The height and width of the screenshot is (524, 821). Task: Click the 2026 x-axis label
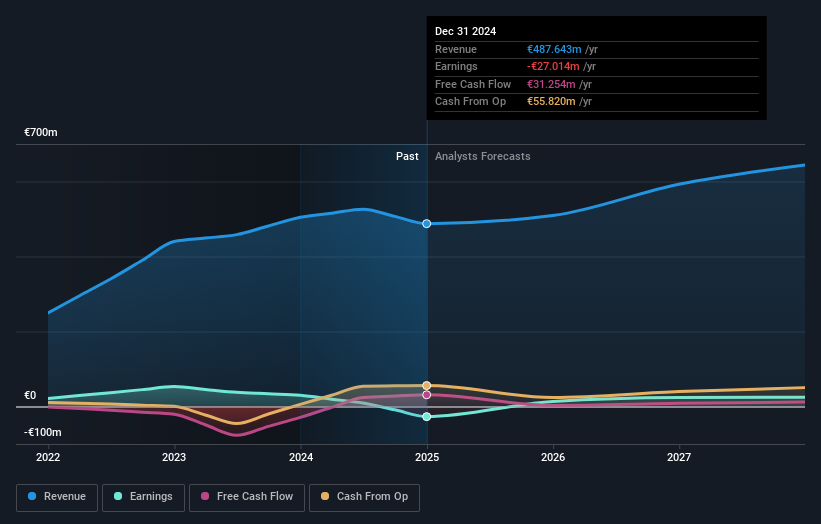553,458
